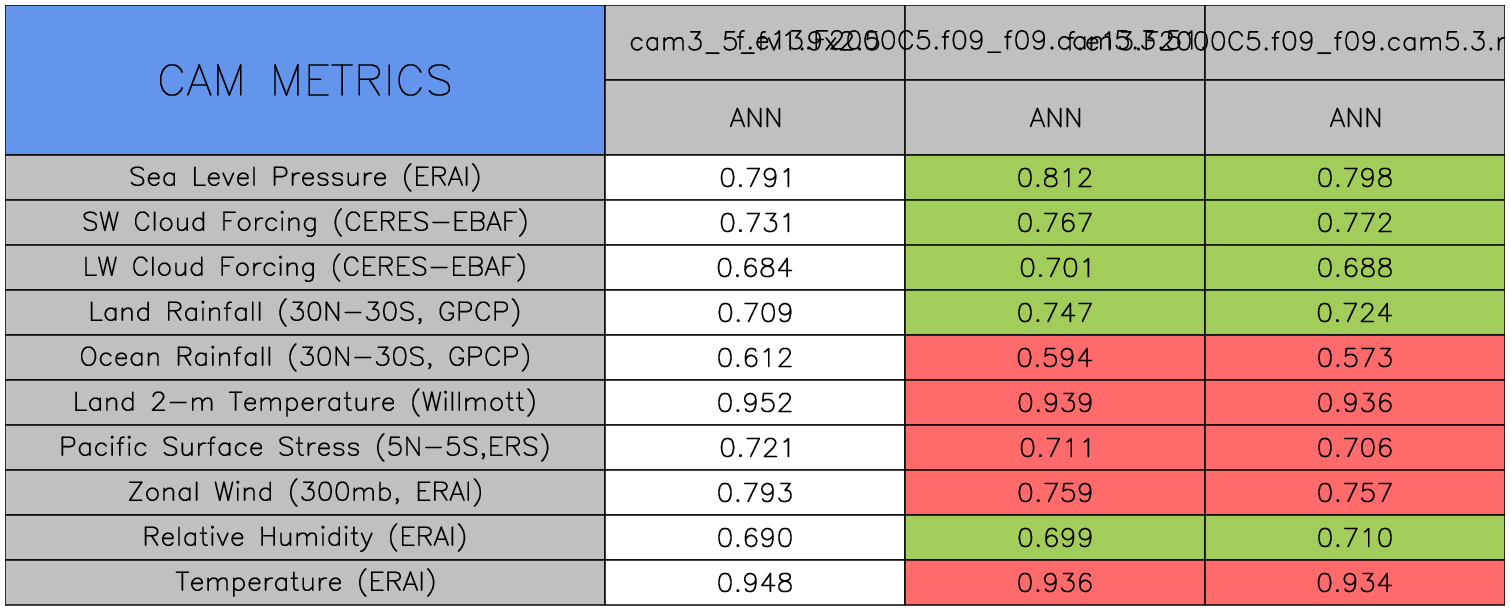Select the LW Cloud Forcing row label
Viewport: 1510px width, 611px height.
coord(305,268)
